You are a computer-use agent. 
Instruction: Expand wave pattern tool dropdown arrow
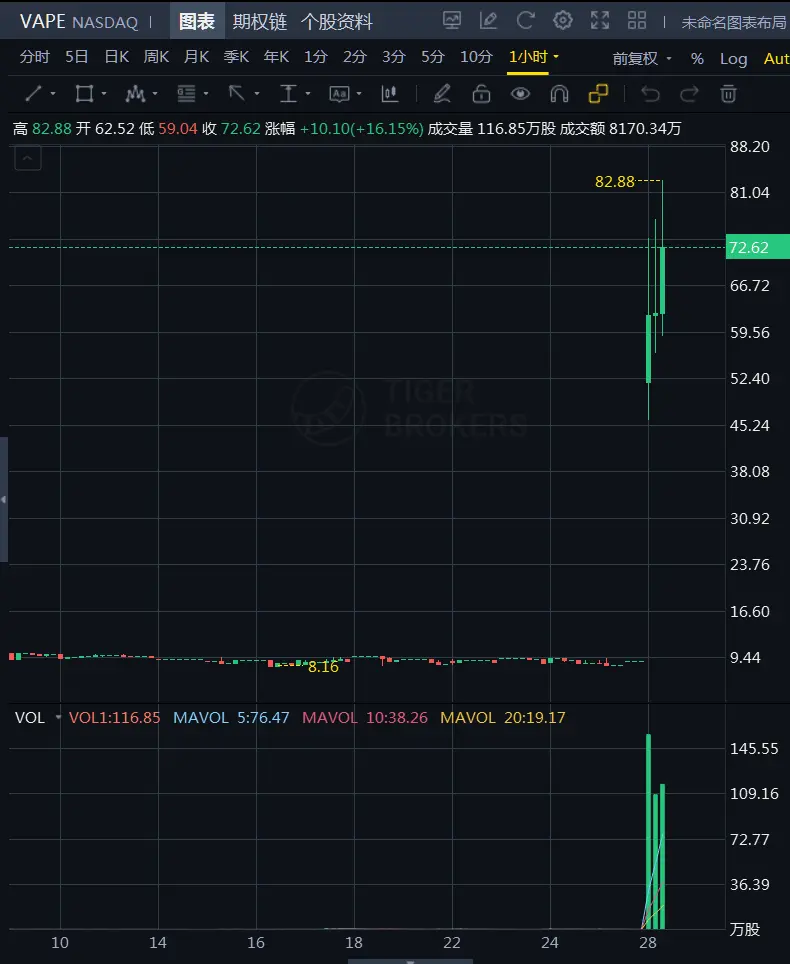[x=155, y=93]
